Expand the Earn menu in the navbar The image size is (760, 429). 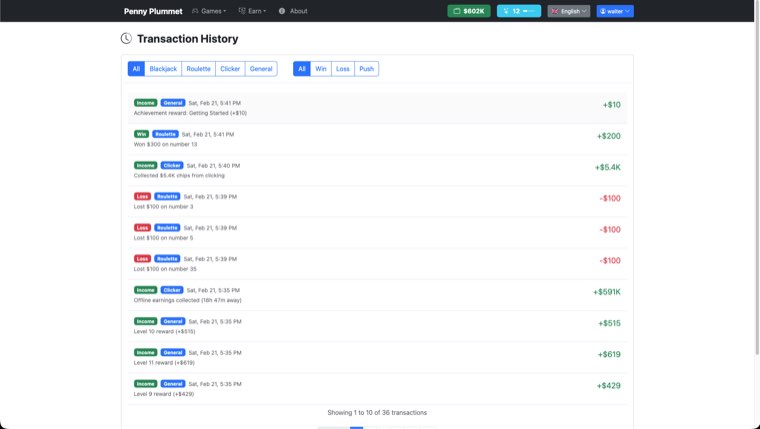click(252, 11)
